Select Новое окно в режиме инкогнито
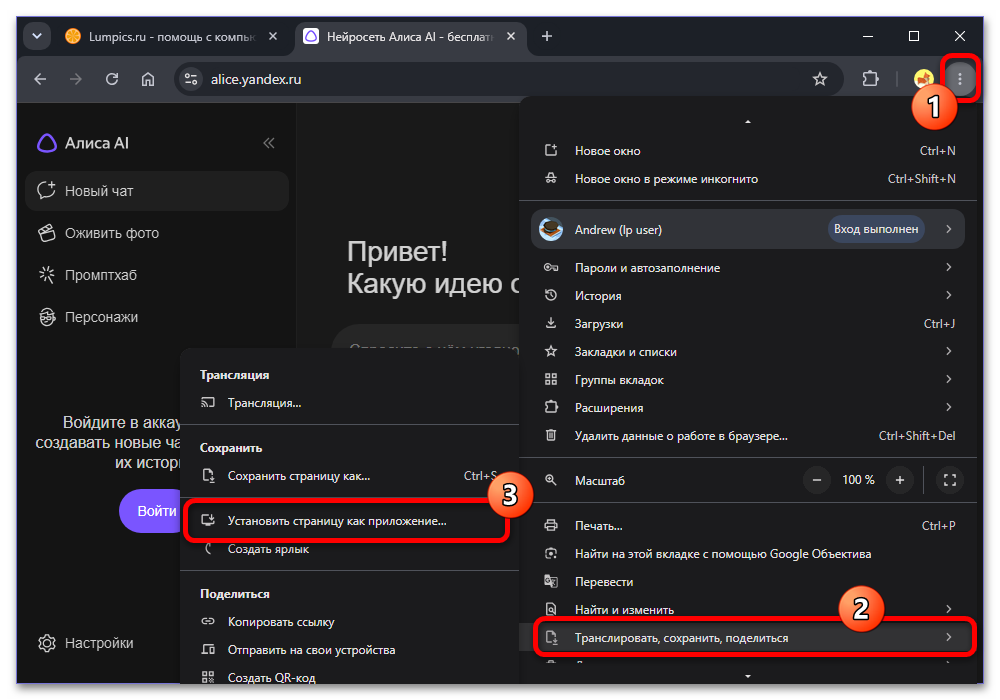 [748, 179]
